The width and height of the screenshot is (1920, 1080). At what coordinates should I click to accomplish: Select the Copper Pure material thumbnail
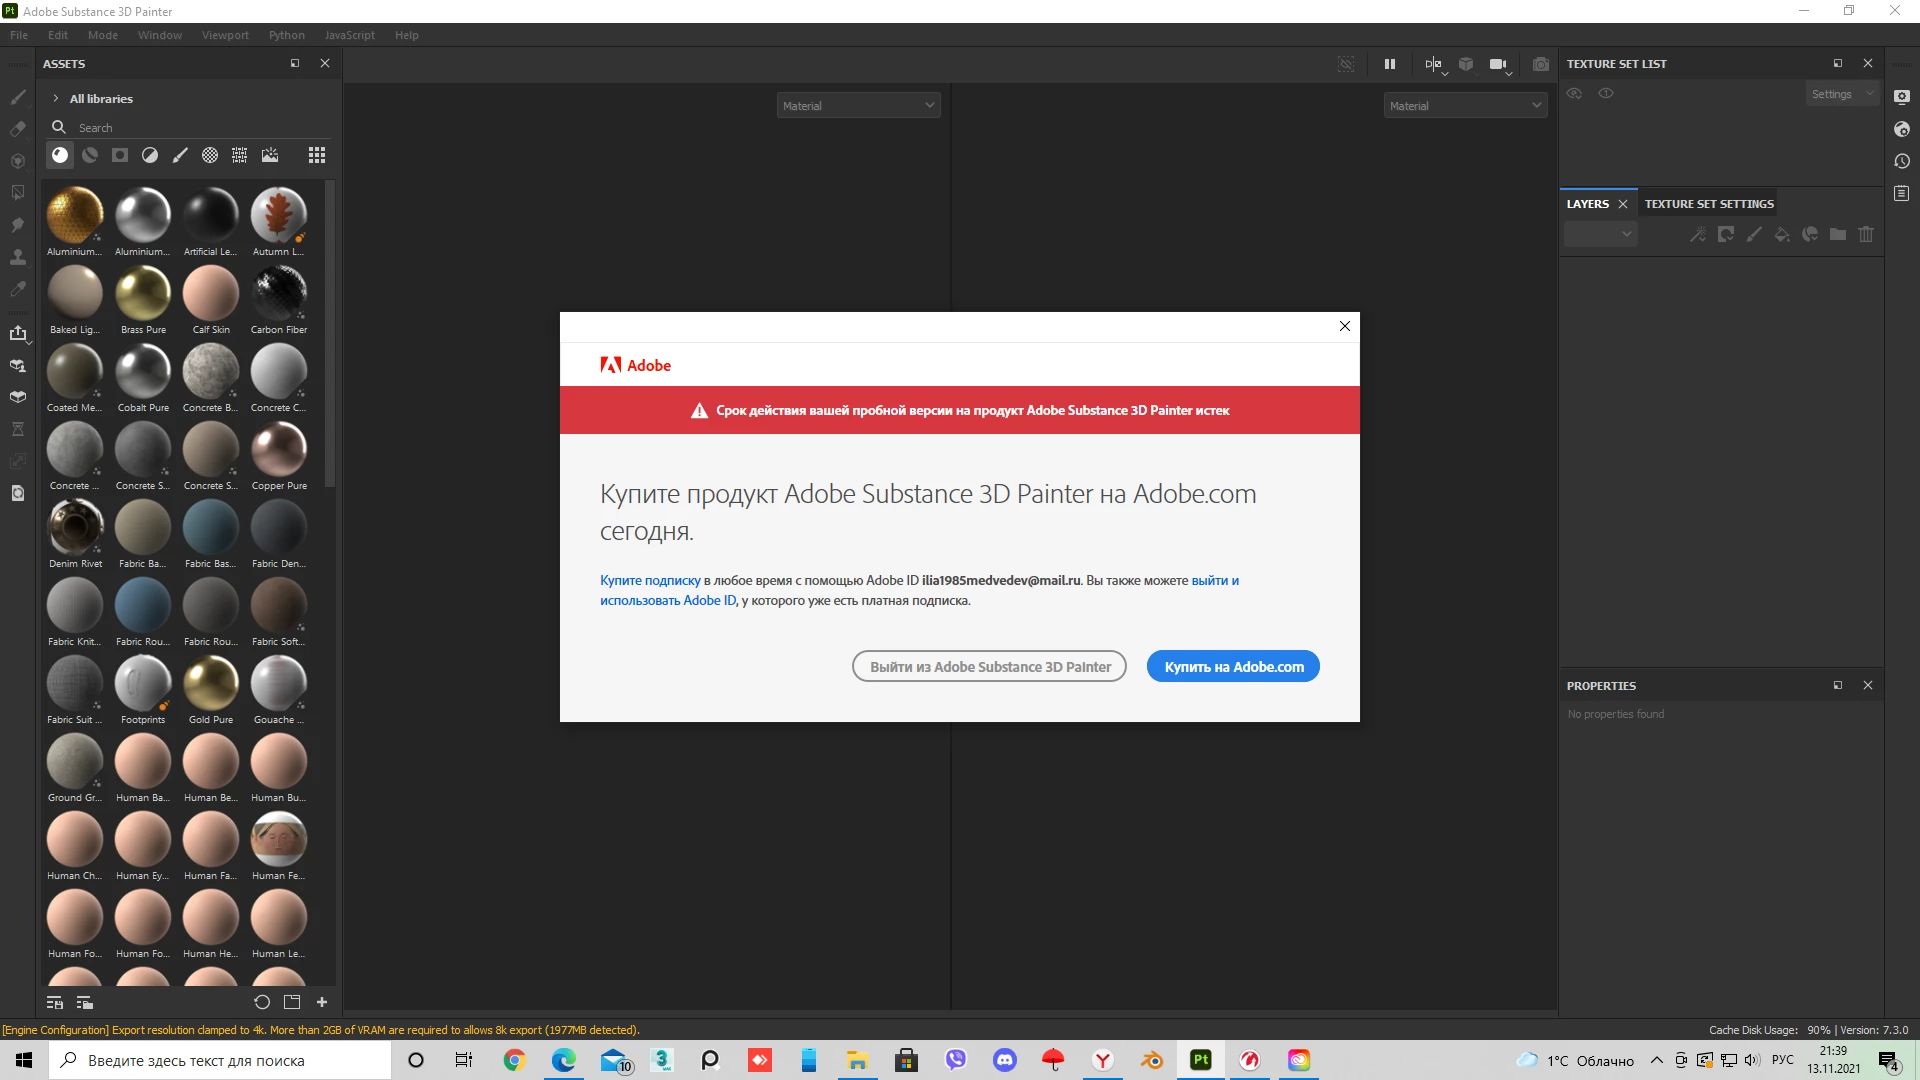click(x=279, y=450)
